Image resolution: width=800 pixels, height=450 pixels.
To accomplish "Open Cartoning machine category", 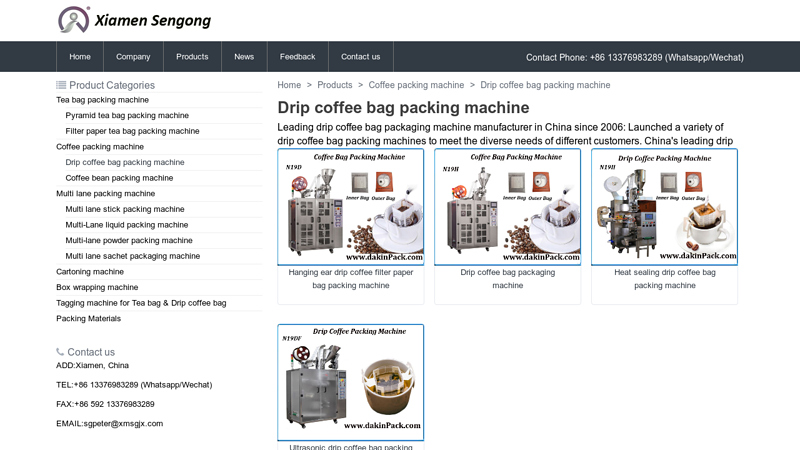I will click(x=90, y=272).
